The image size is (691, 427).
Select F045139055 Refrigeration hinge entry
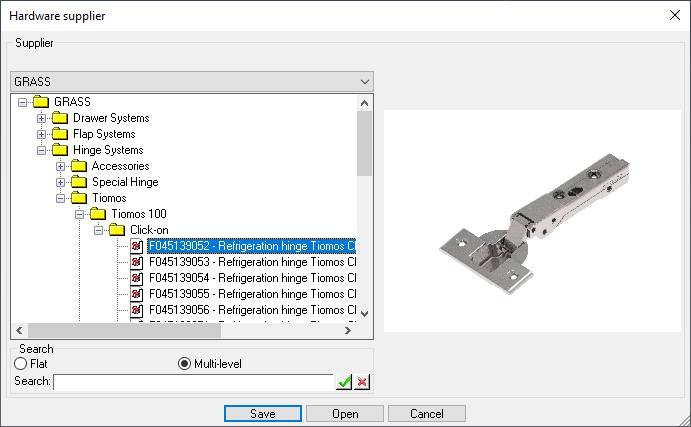[x=252, y=294]
